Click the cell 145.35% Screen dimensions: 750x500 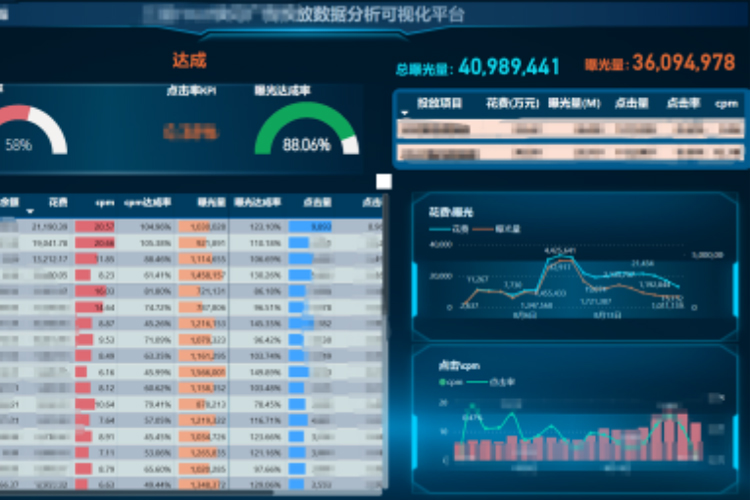tap(265, 323)
